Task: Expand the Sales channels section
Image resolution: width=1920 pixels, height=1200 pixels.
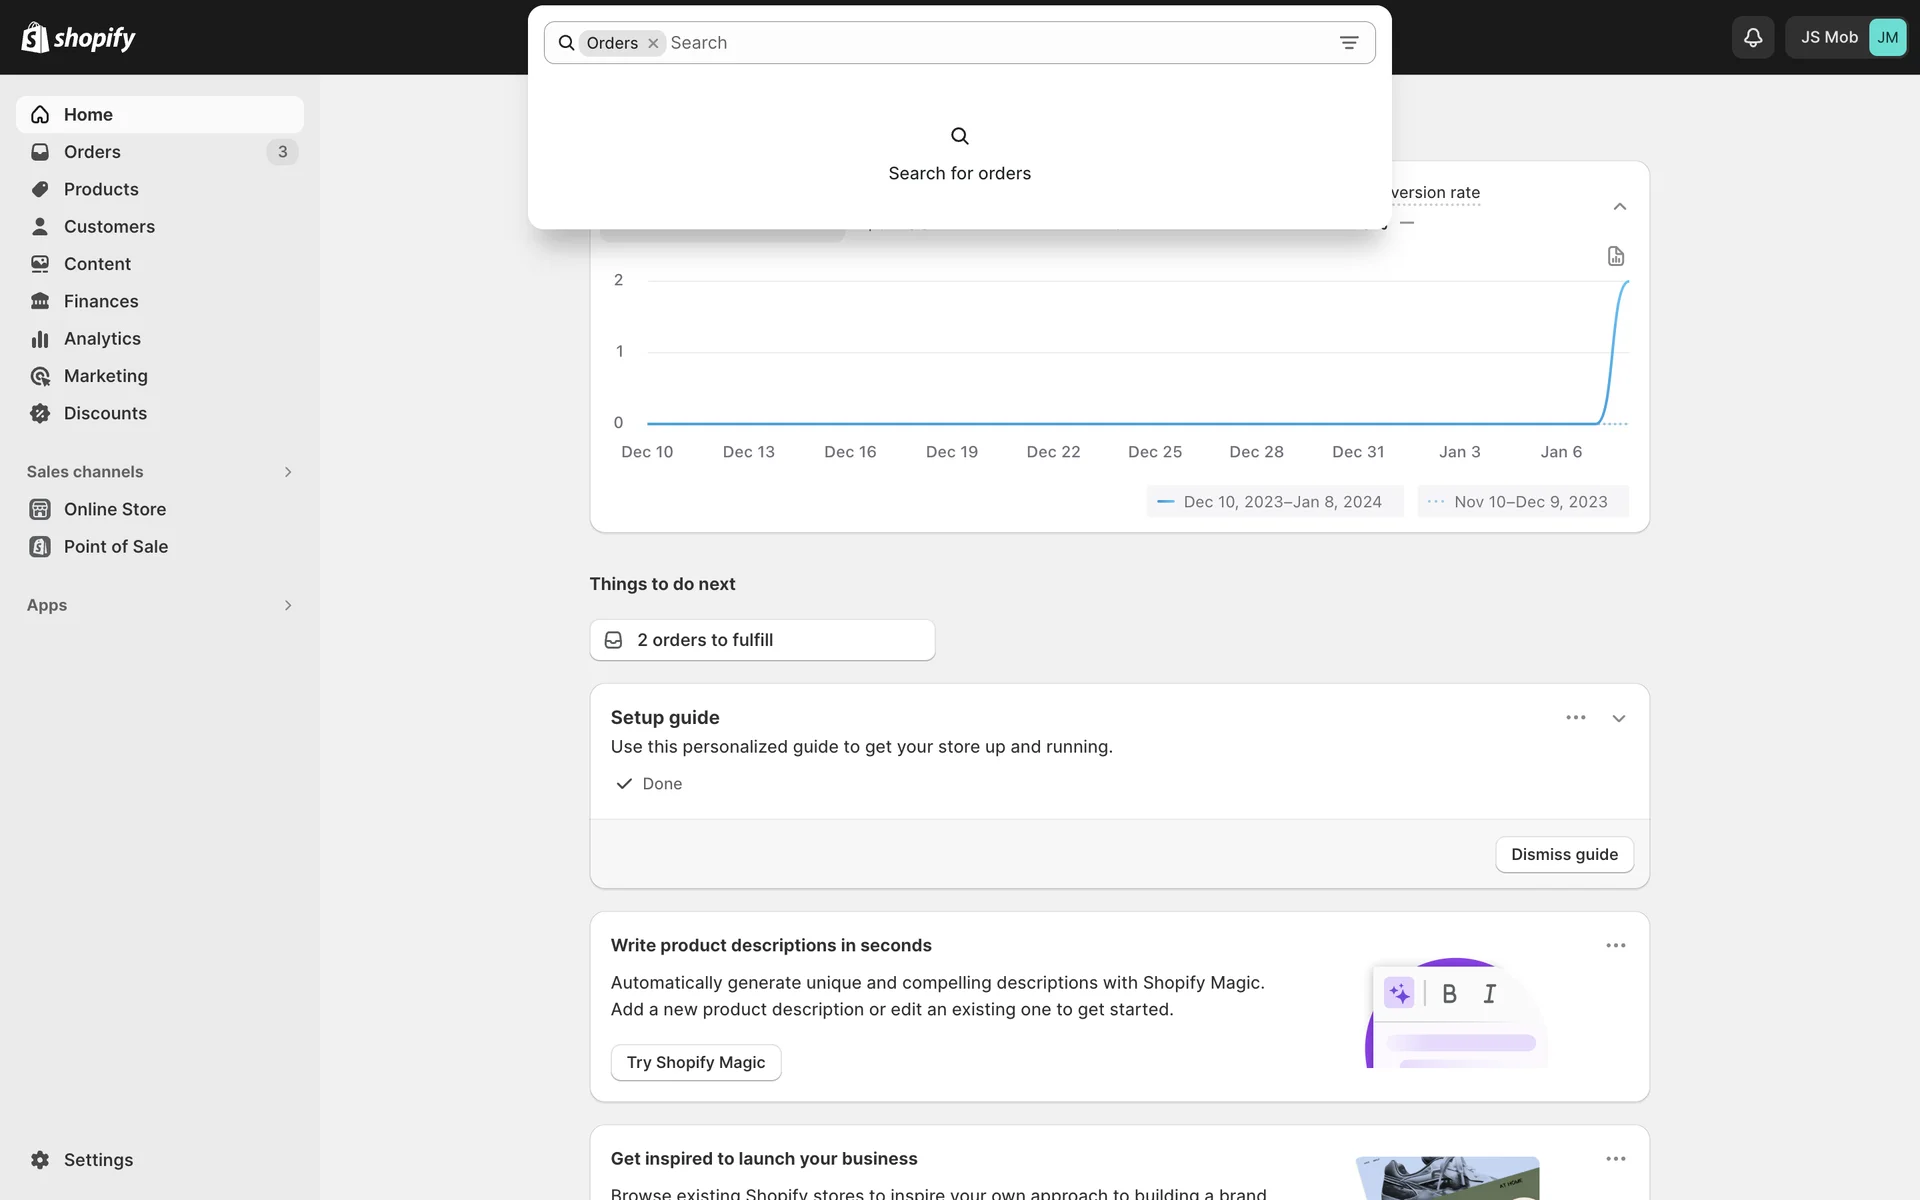Action: tap(287, 472)
